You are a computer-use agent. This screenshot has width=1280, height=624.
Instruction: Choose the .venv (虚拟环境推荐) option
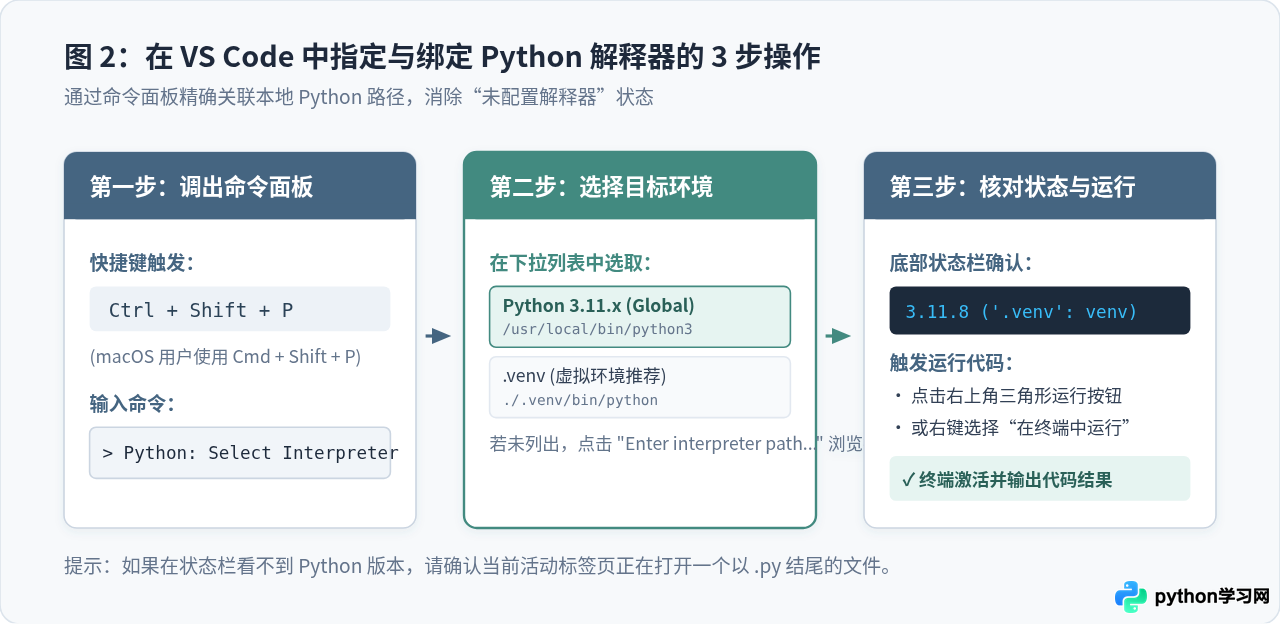pos(640,387)
